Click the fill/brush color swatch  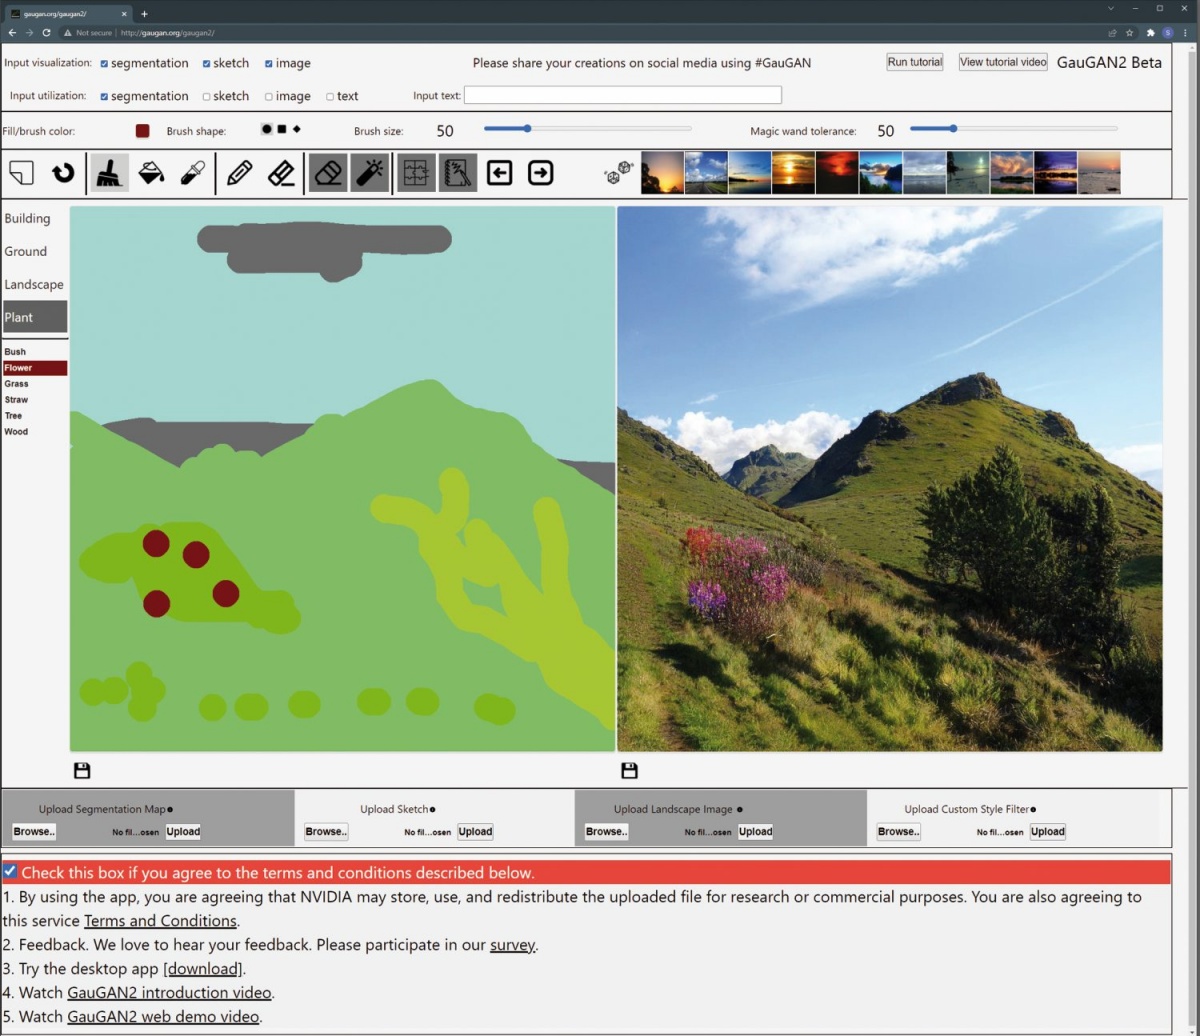click(142, 131)
